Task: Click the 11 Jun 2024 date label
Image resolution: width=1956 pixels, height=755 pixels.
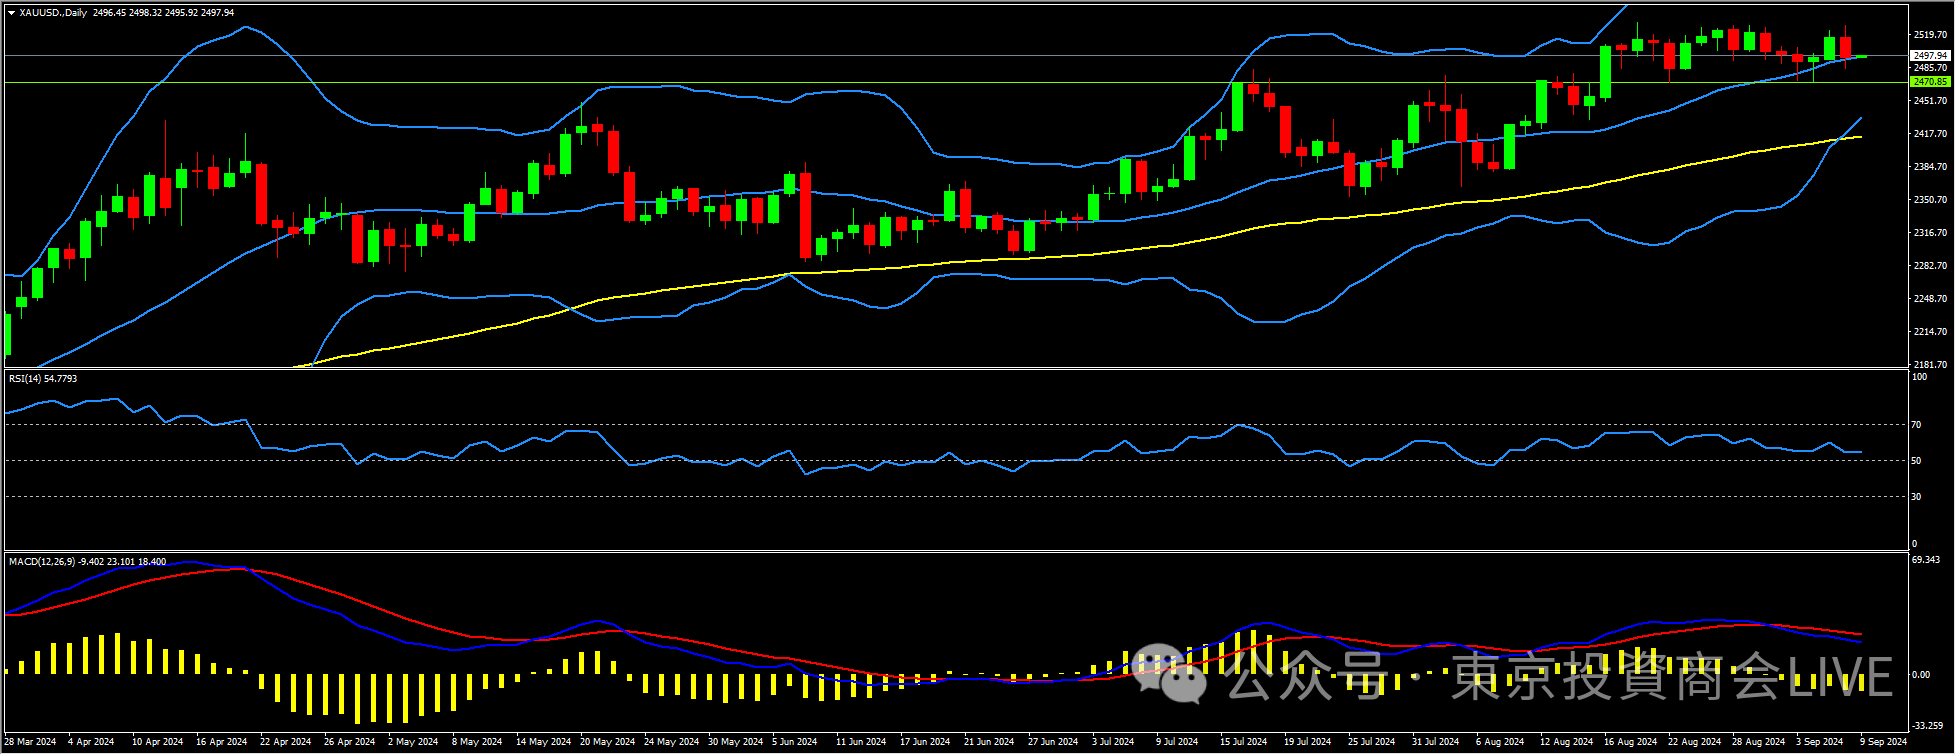Action: 861,742
